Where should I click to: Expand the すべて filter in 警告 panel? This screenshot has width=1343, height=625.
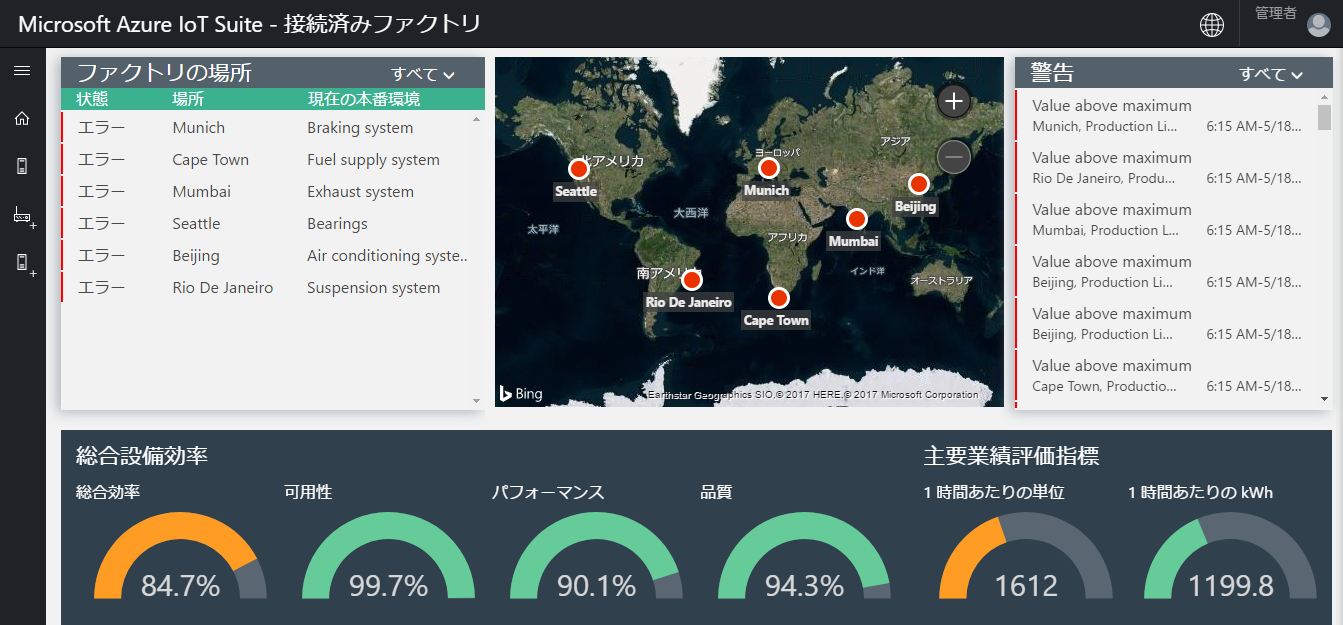coord(1272,74)
